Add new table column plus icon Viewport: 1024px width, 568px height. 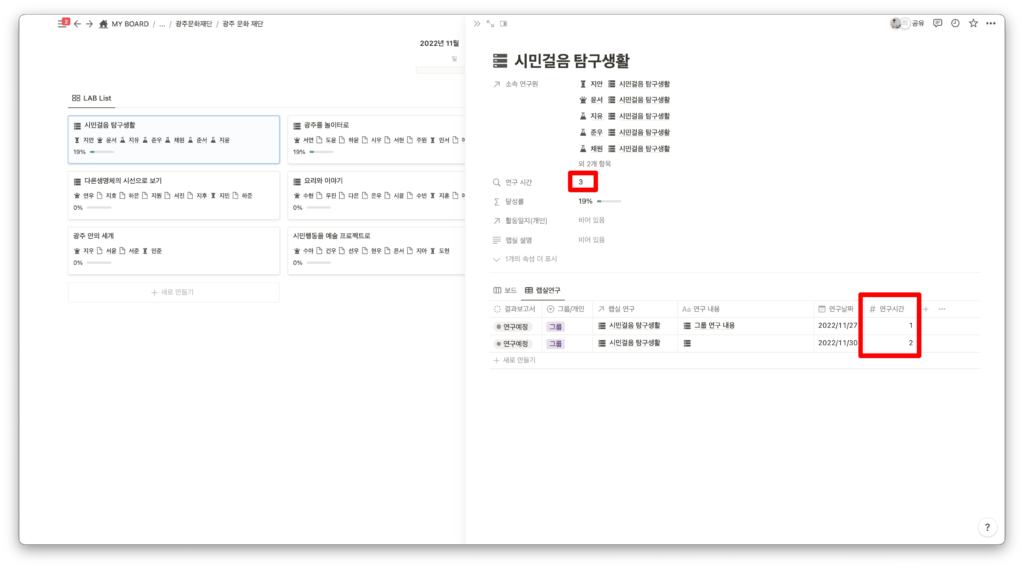click(926, 309)
